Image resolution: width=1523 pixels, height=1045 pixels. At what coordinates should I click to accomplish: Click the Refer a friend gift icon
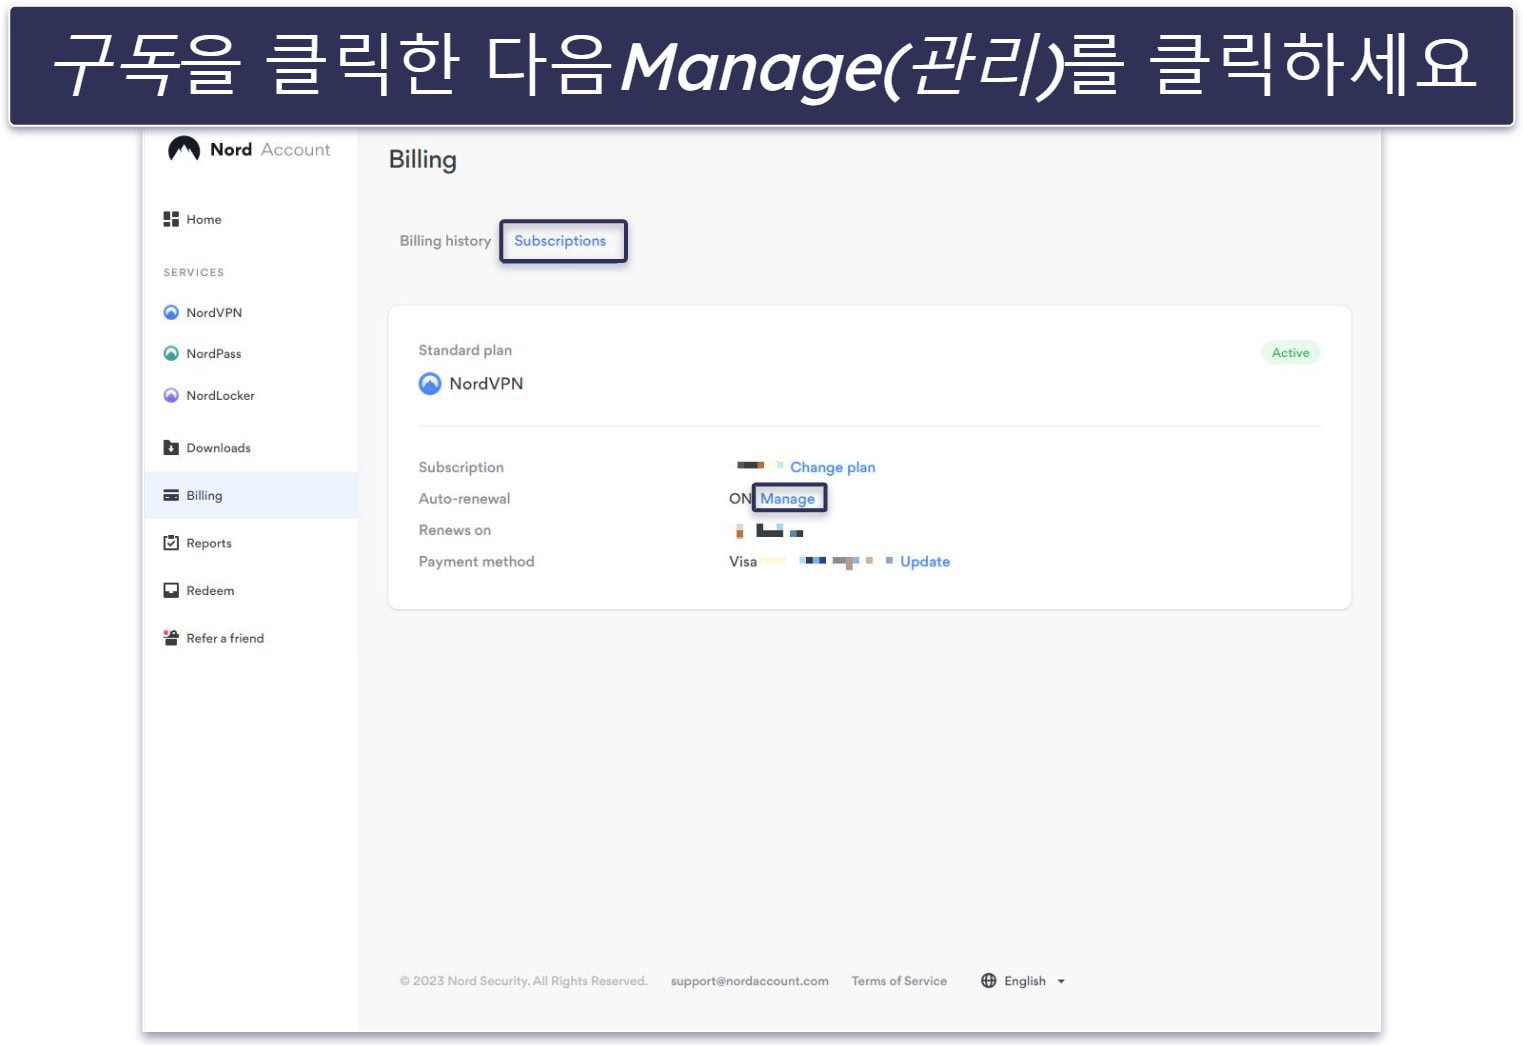(x=171, y=638)
